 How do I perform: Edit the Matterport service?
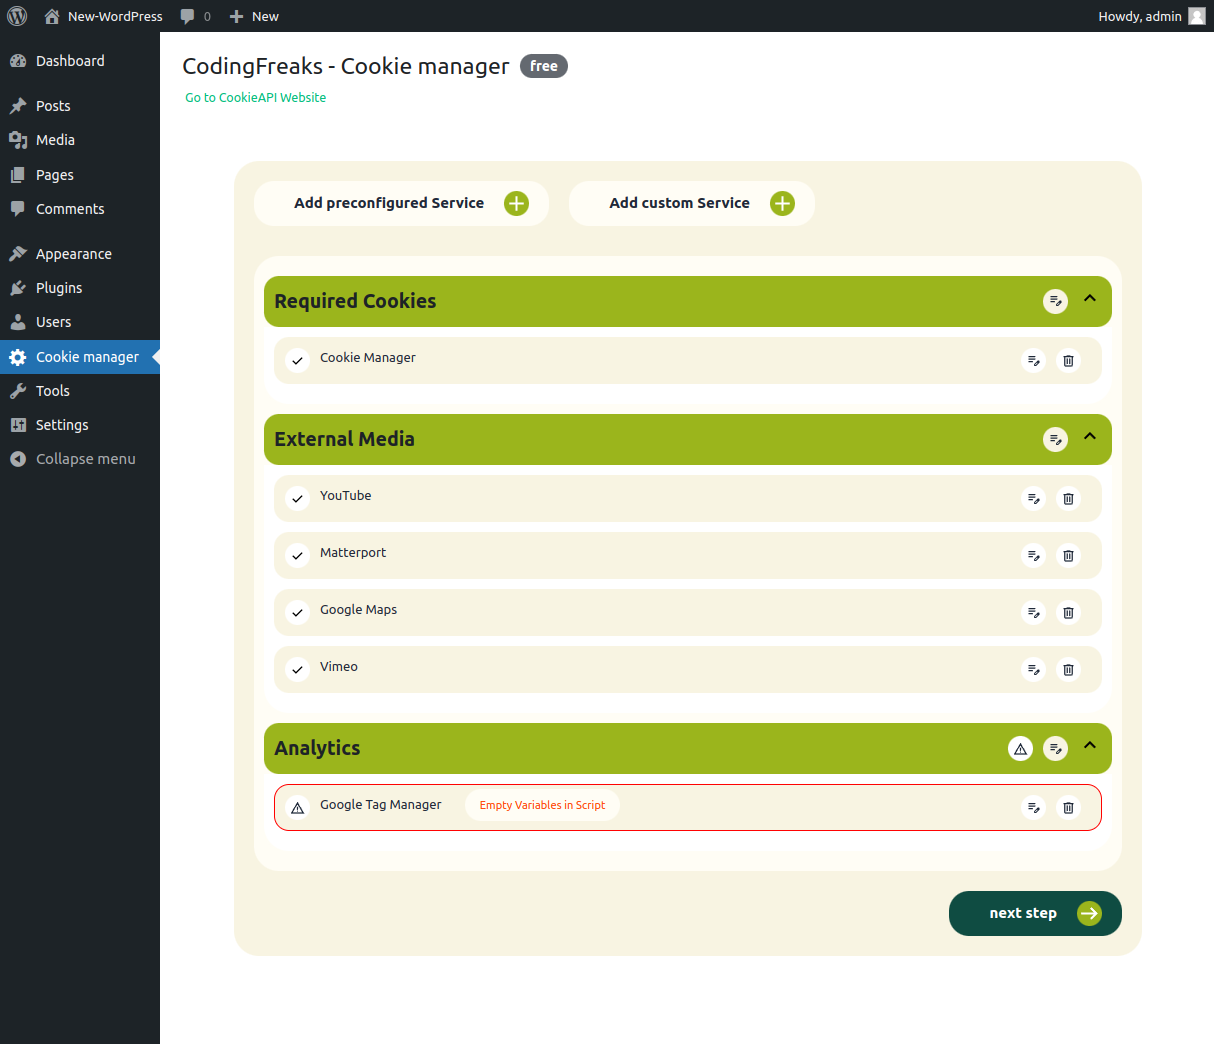tap(1034, 556)
